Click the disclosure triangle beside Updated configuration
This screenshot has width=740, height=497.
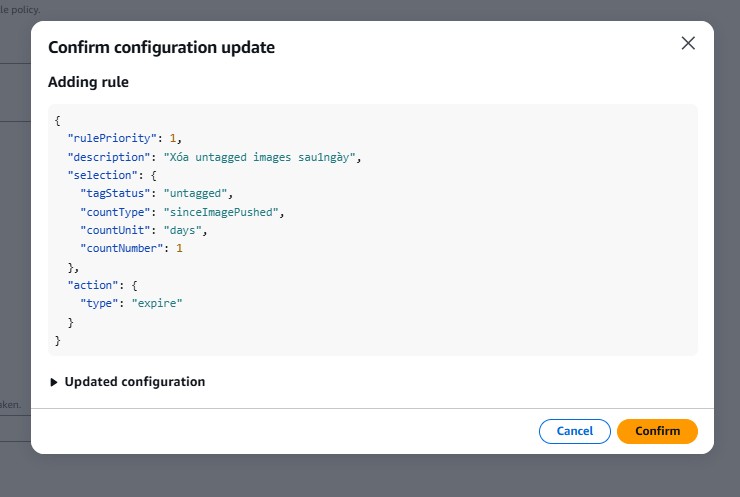(x=54, y=382)
